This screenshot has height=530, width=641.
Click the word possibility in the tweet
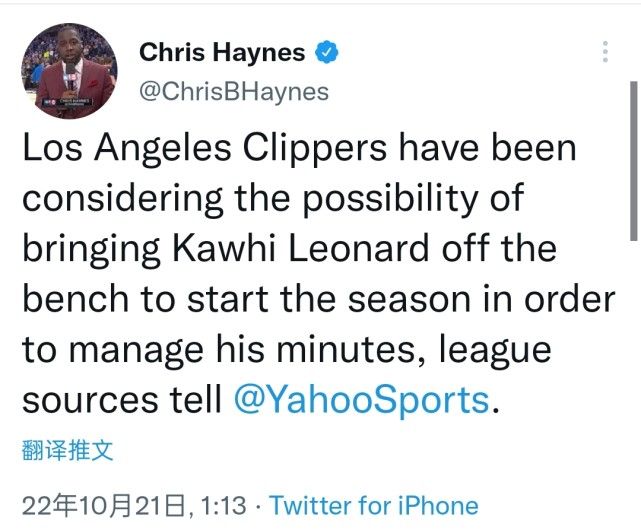390,199
